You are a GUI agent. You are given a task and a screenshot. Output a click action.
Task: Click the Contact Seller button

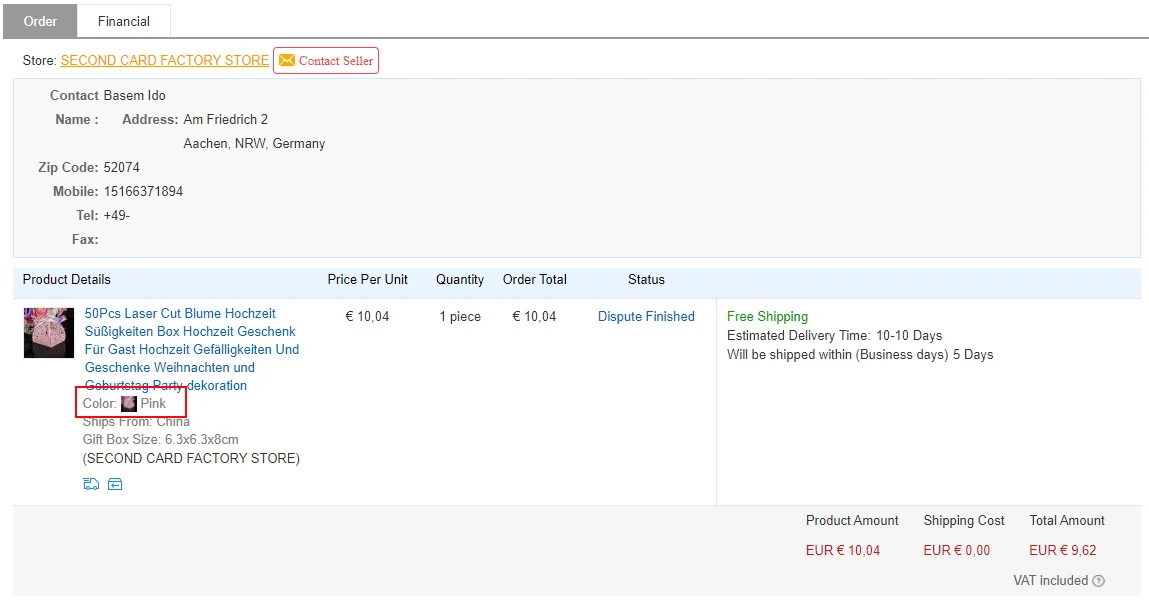pyautogui.click(x=326, y=60)
